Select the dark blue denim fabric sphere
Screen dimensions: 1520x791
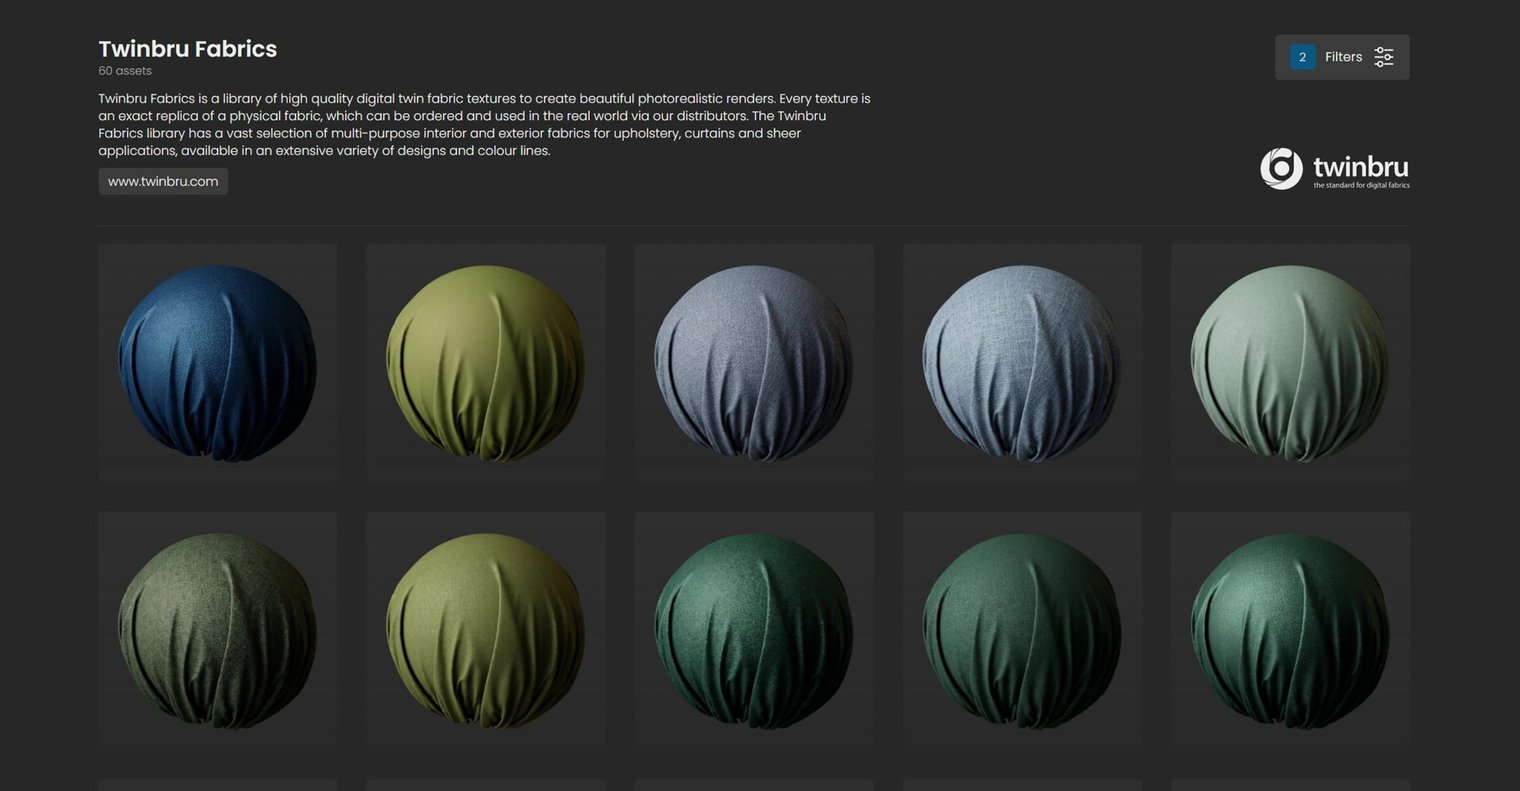pos(217,362)
